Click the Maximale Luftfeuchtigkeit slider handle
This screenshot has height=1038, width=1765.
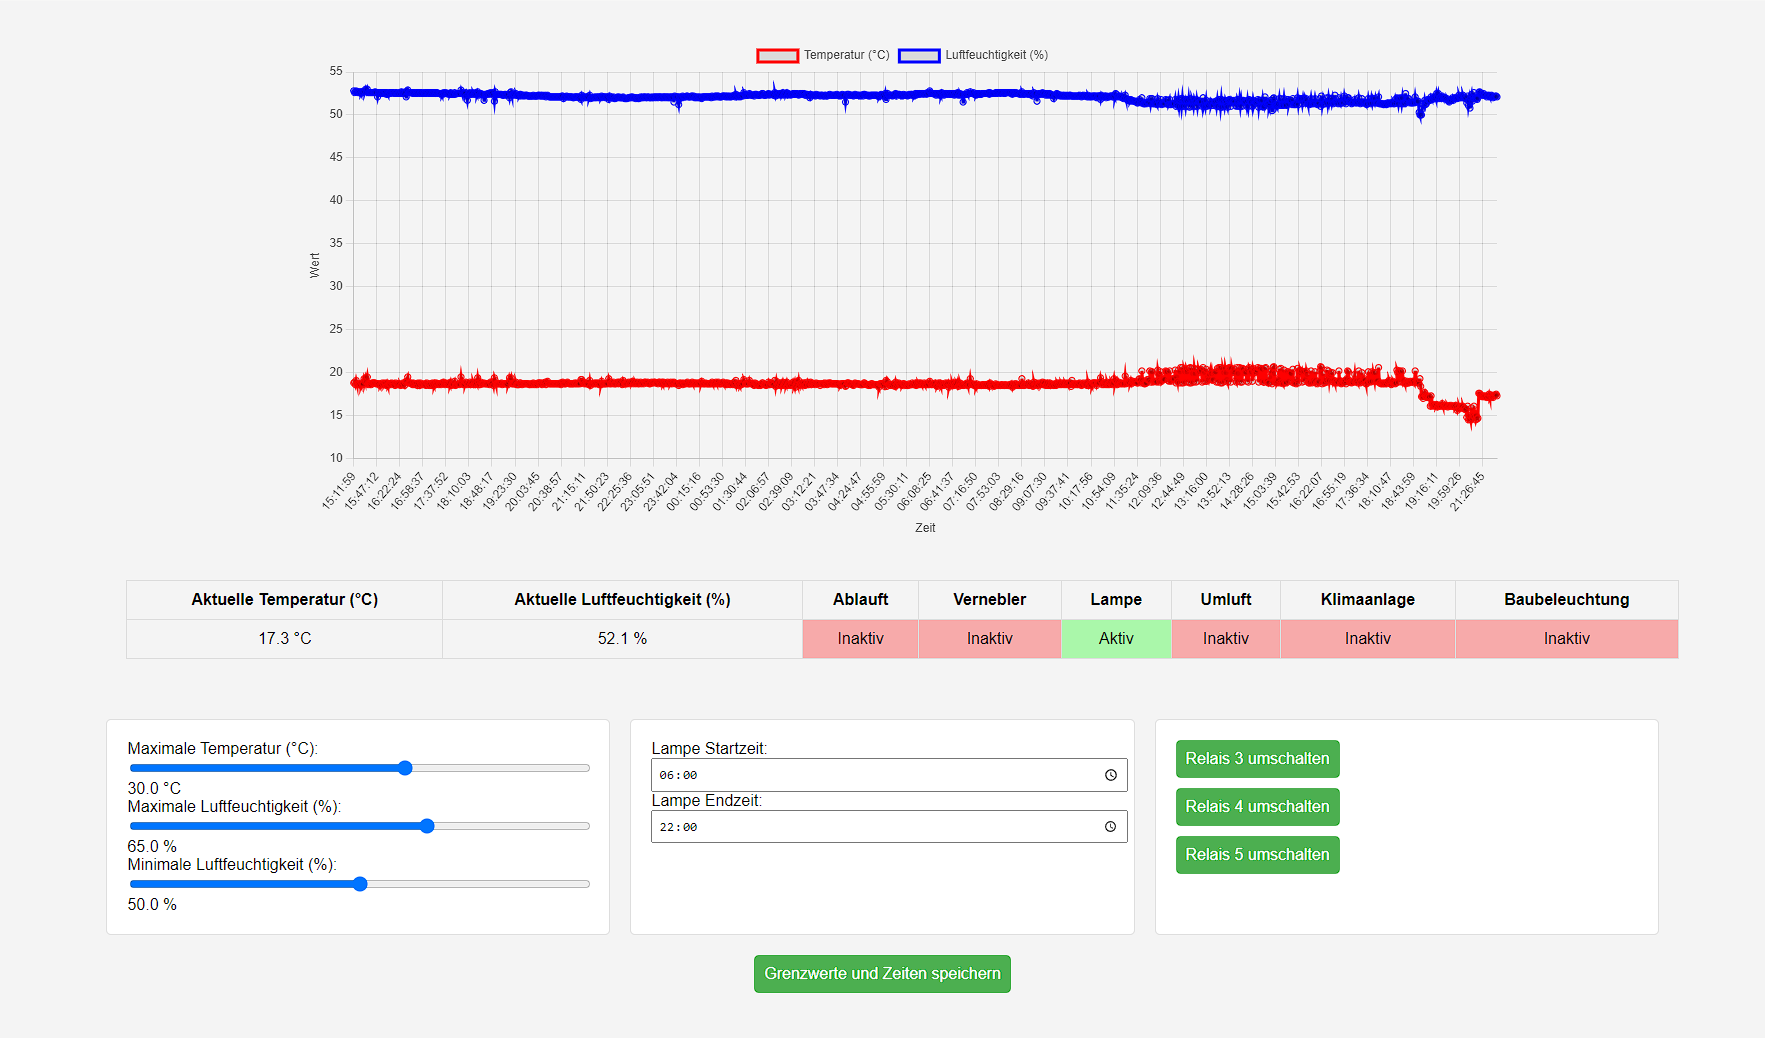427,826
